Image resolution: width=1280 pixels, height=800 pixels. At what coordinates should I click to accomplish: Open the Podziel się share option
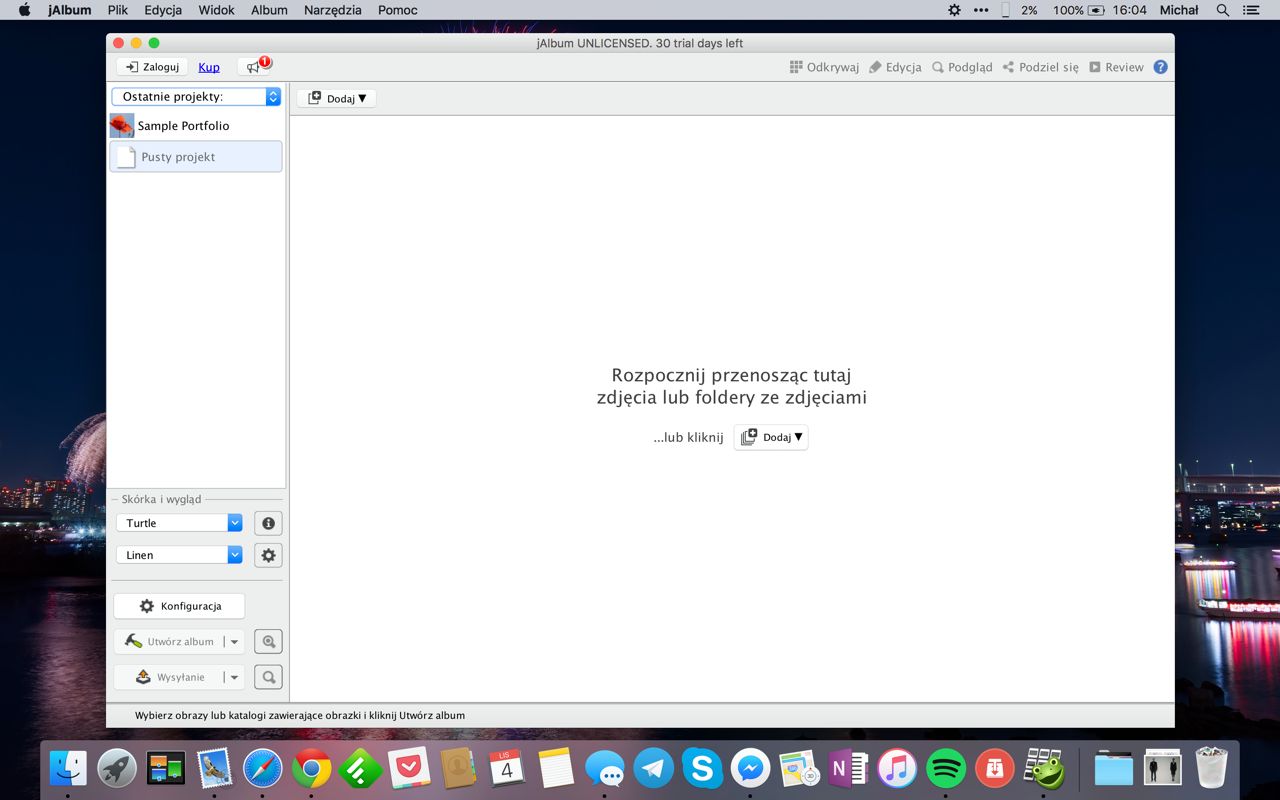tap(1040, 67)
